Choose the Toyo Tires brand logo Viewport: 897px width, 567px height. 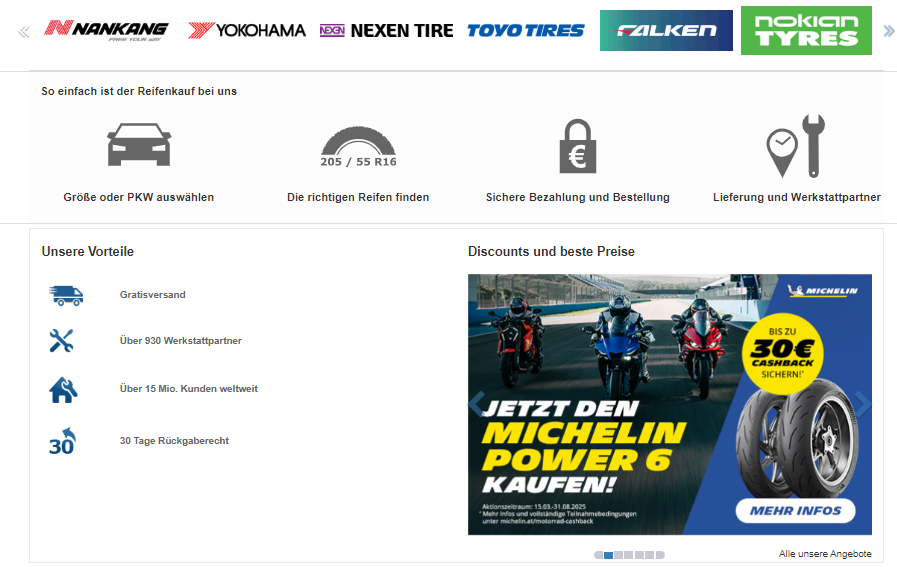tap(526, 30)
